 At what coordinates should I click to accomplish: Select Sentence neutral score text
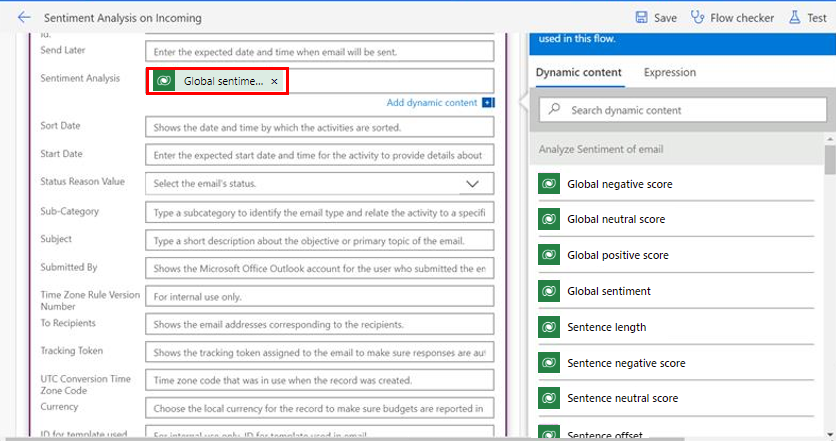[622, 398]
